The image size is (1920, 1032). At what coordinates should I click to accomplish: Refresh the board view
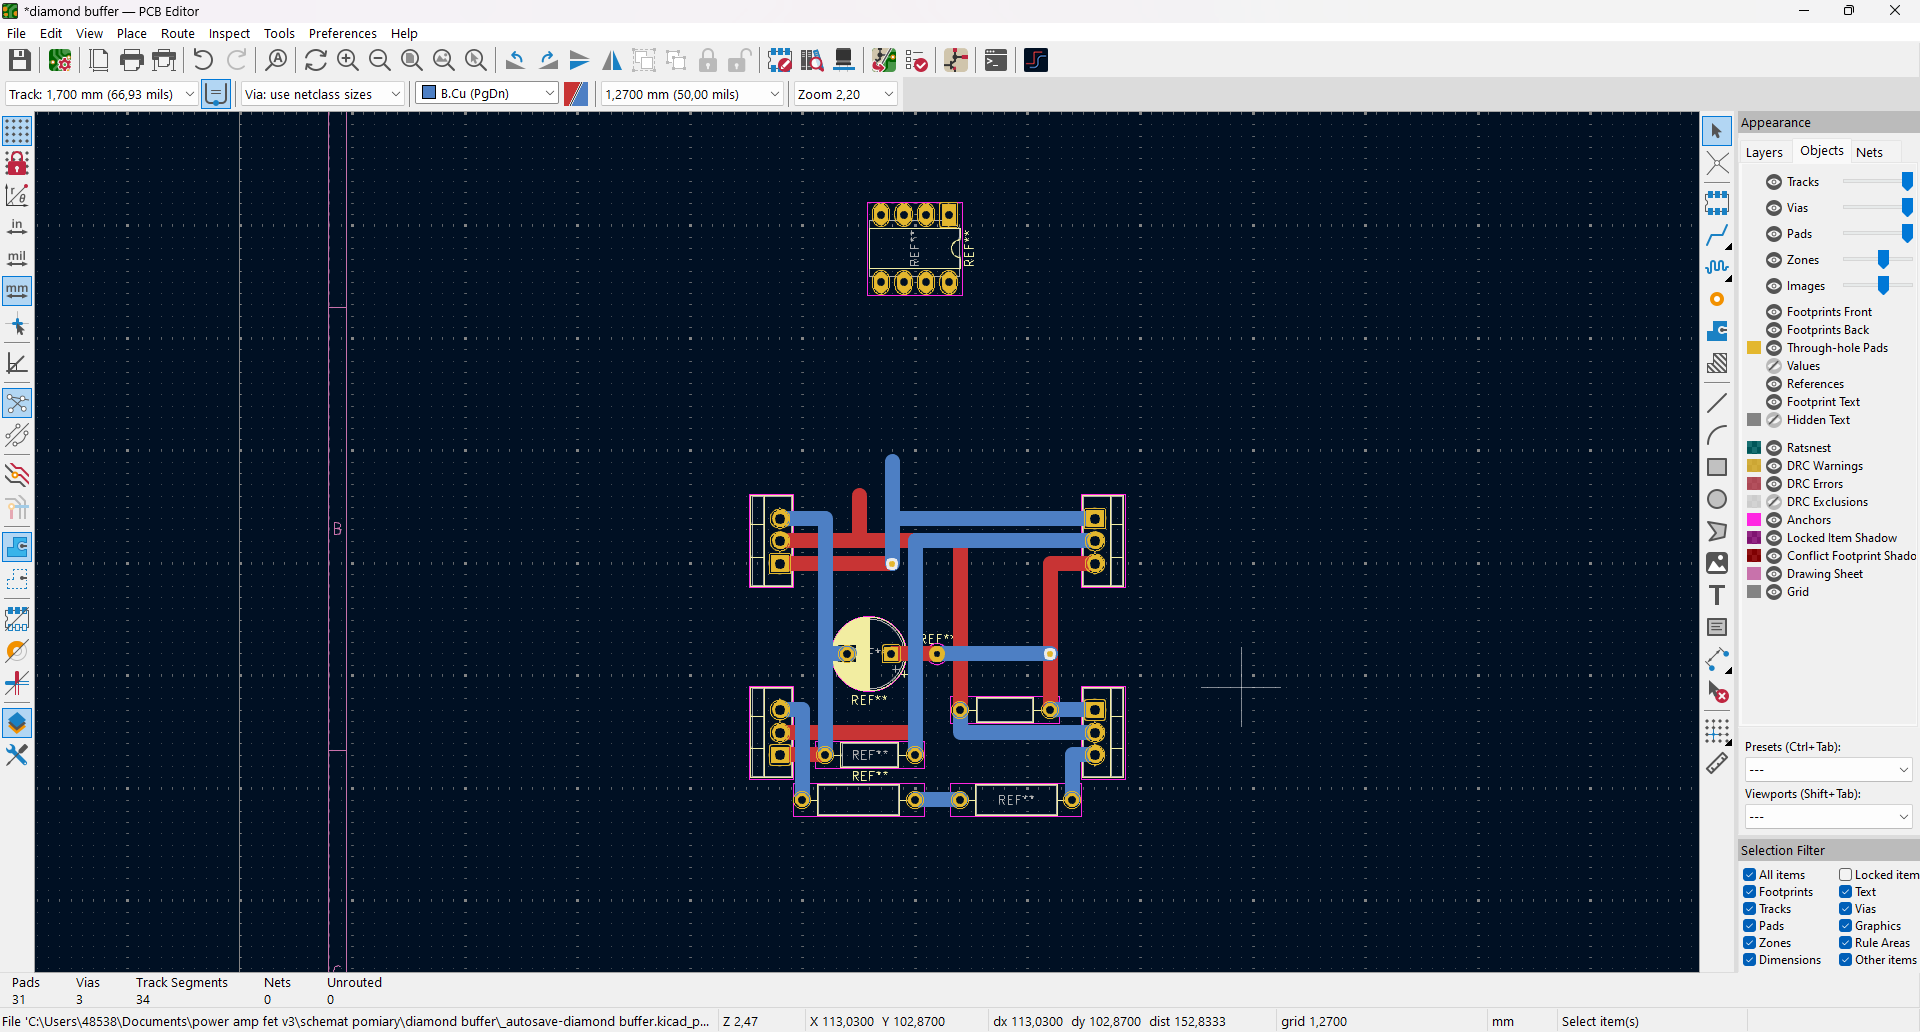point(316,60)
